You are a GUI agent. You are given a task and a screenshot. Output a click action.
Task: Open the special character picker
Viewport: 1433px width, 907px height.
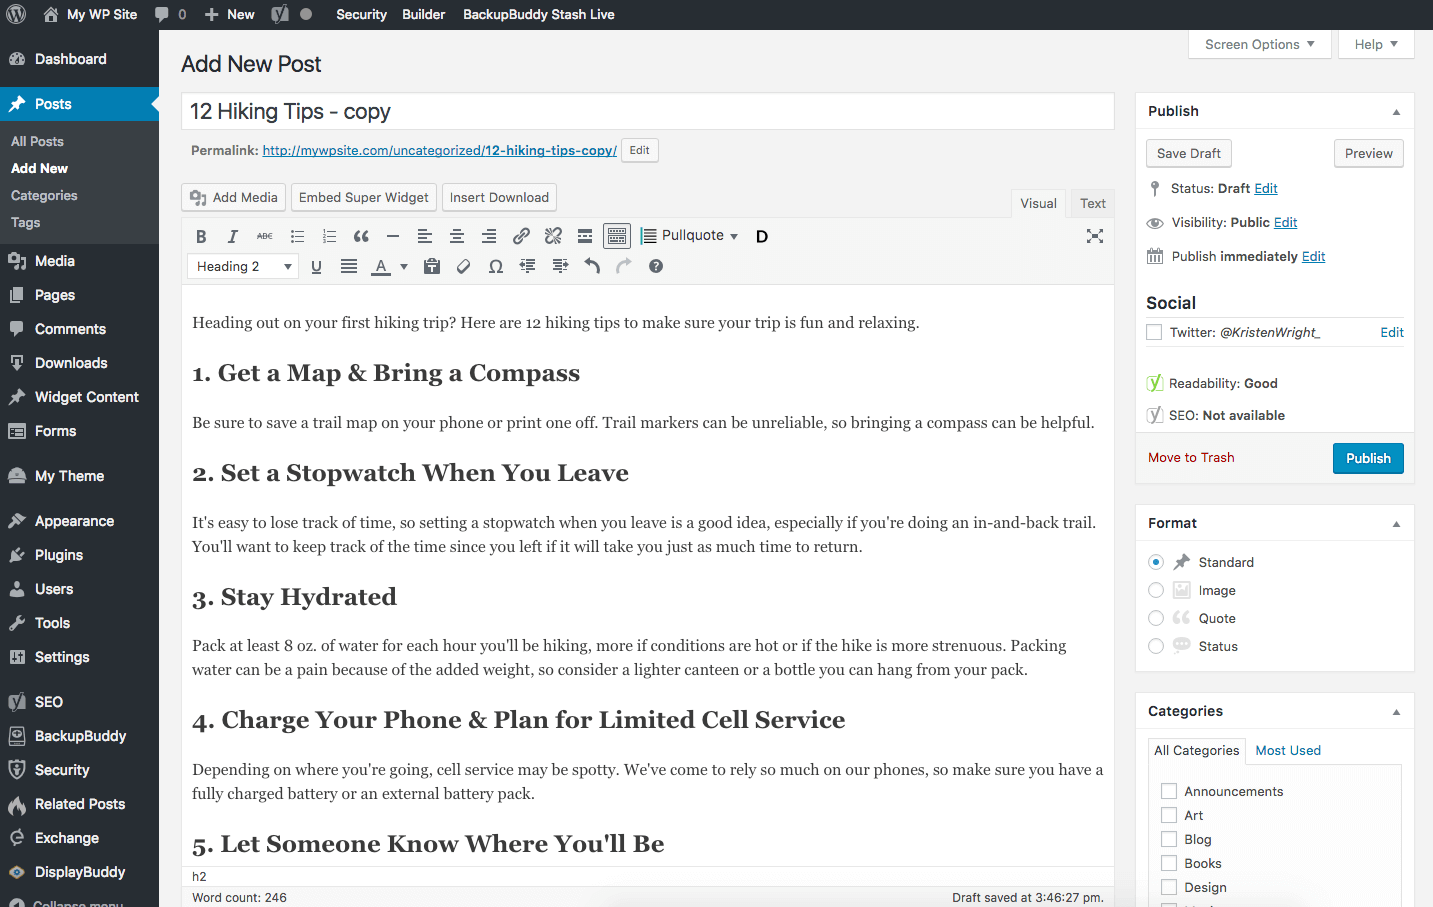click(495, 266)
